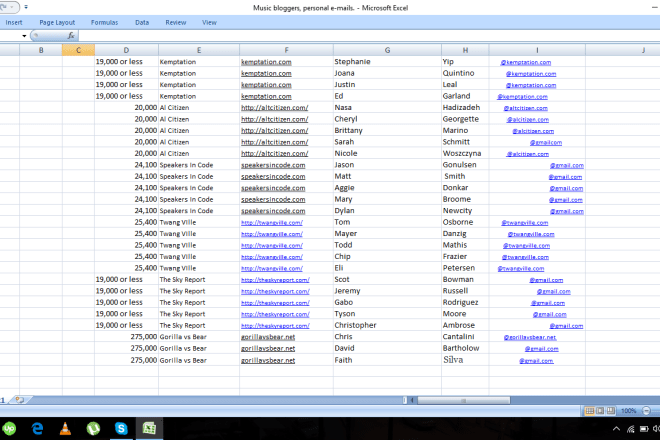Select column G header
Image resolution: width=660 pixels, height=440 pixels.
(387, 50)
